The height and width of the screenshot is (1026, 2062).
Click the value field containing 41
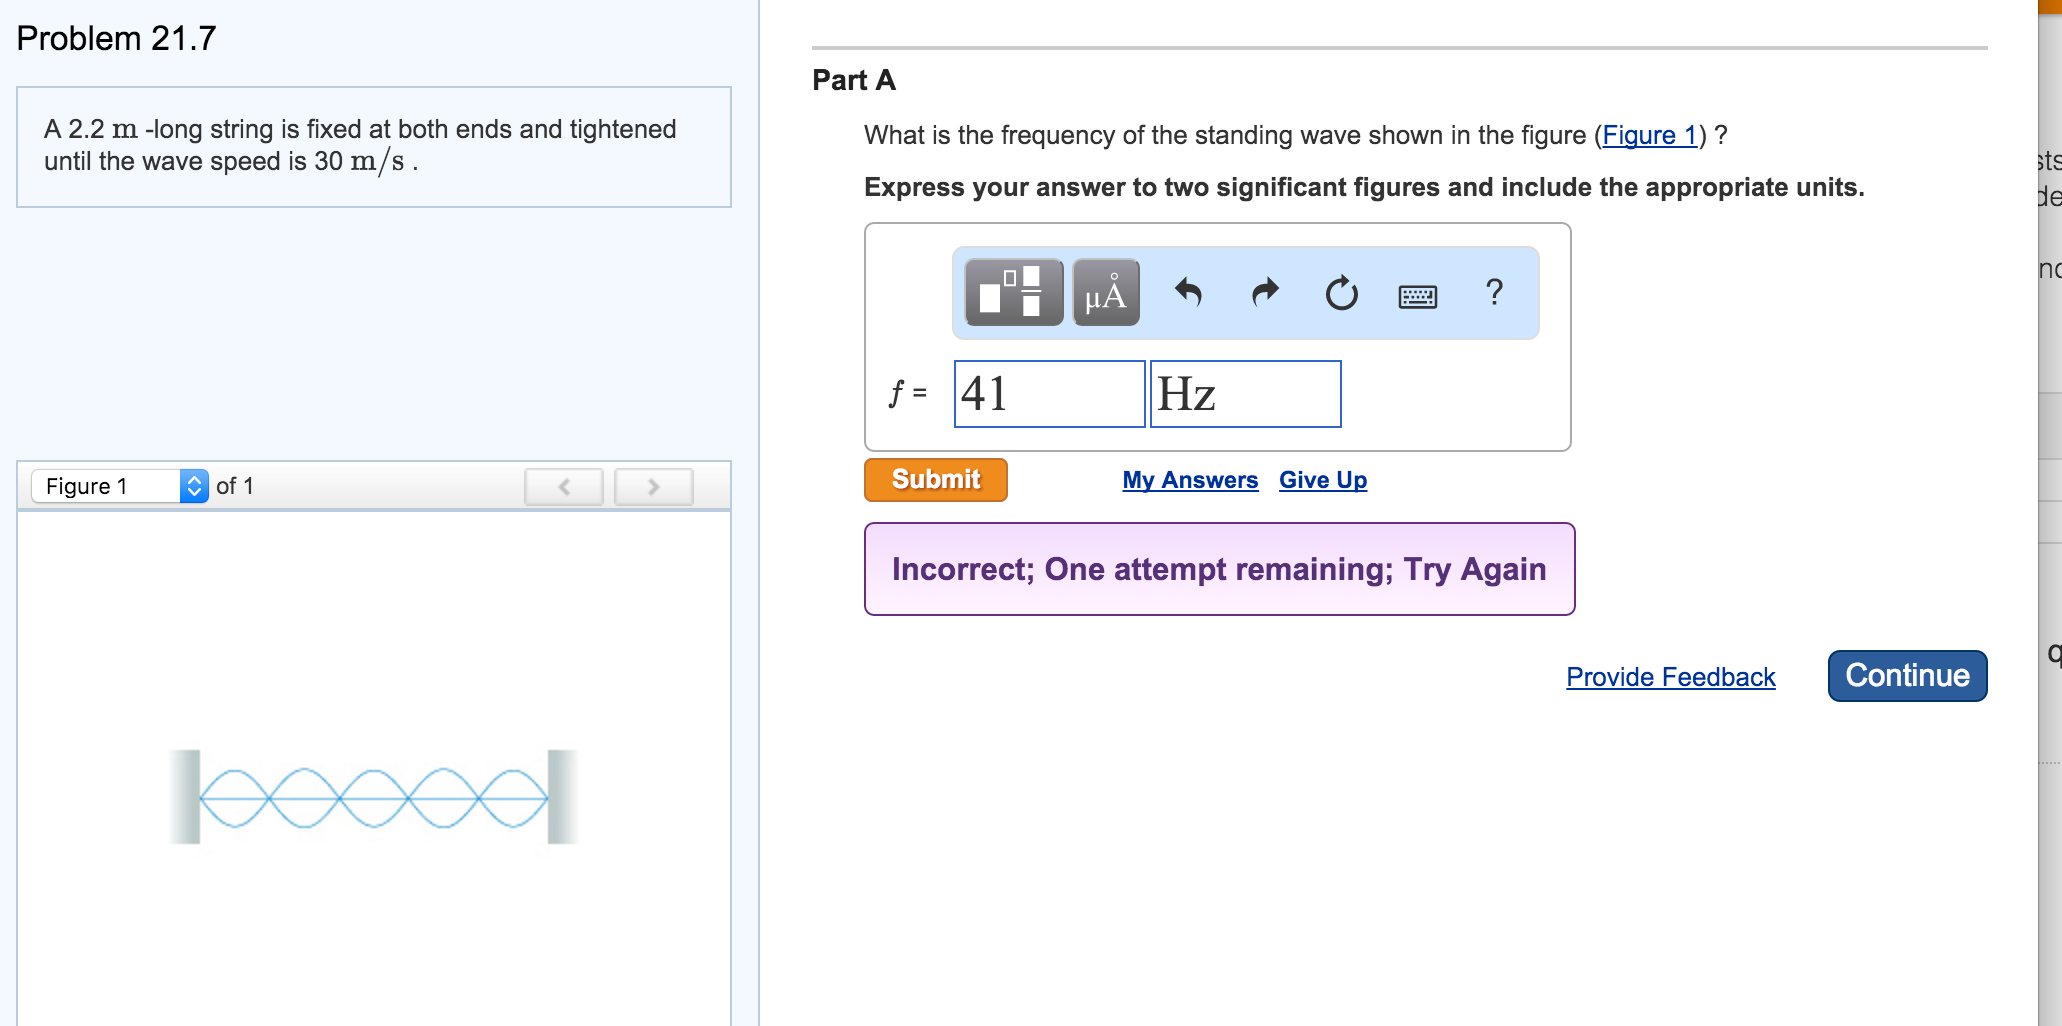[1049, 394]
